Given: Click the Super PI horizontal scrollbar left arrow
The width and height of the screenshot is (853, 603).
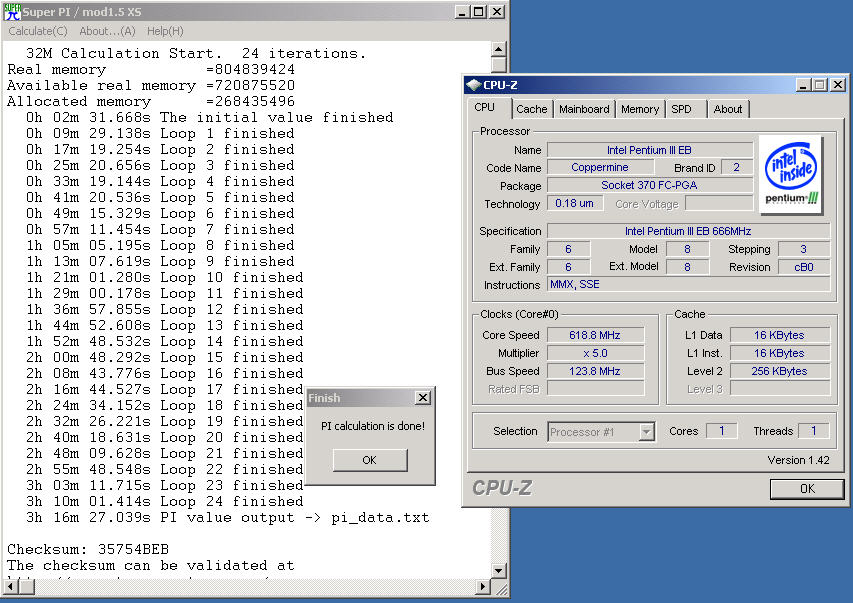Looking at the screenshot, I should (10, 587).
